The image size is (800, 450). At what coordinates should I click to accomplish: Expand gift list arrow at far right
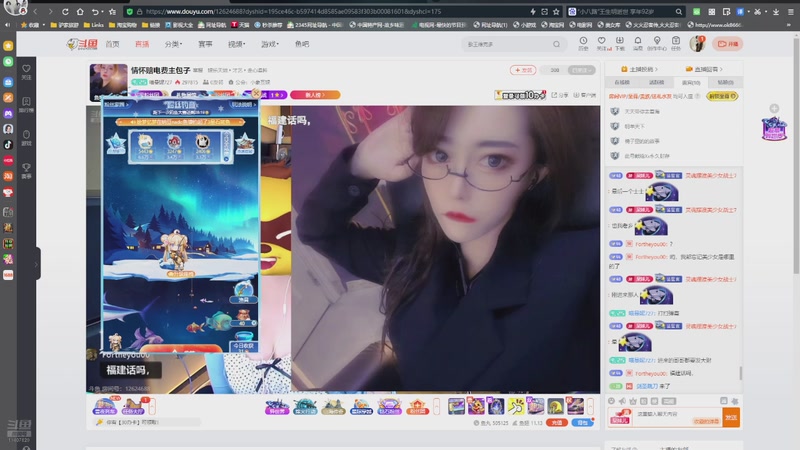(590, 406)
